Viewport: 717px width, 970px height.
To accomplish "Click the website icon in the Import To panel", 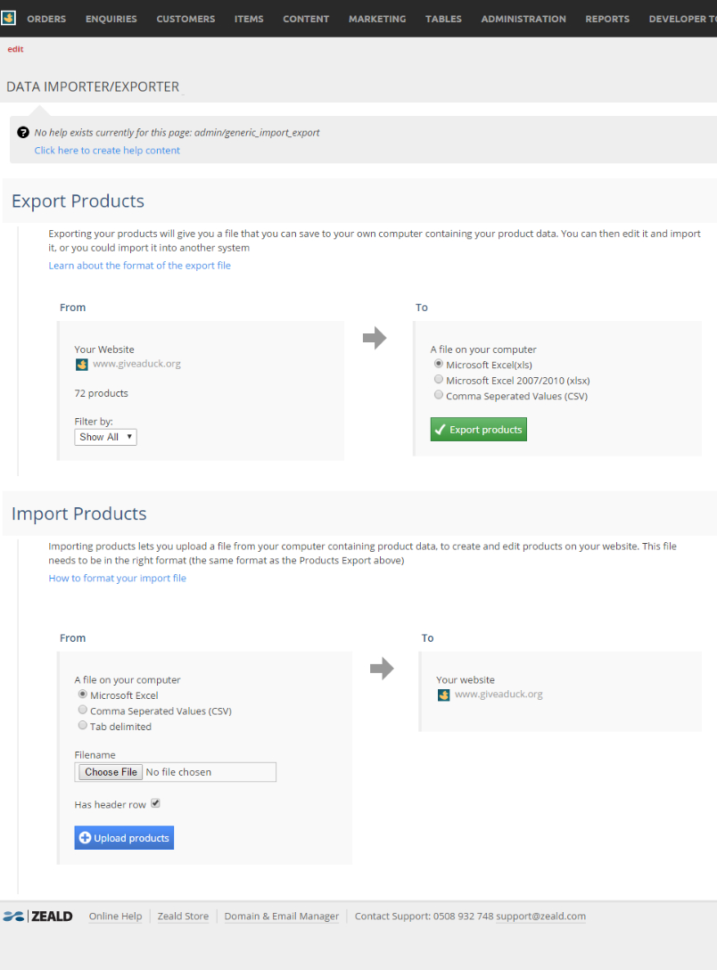I will click(444, 694).
